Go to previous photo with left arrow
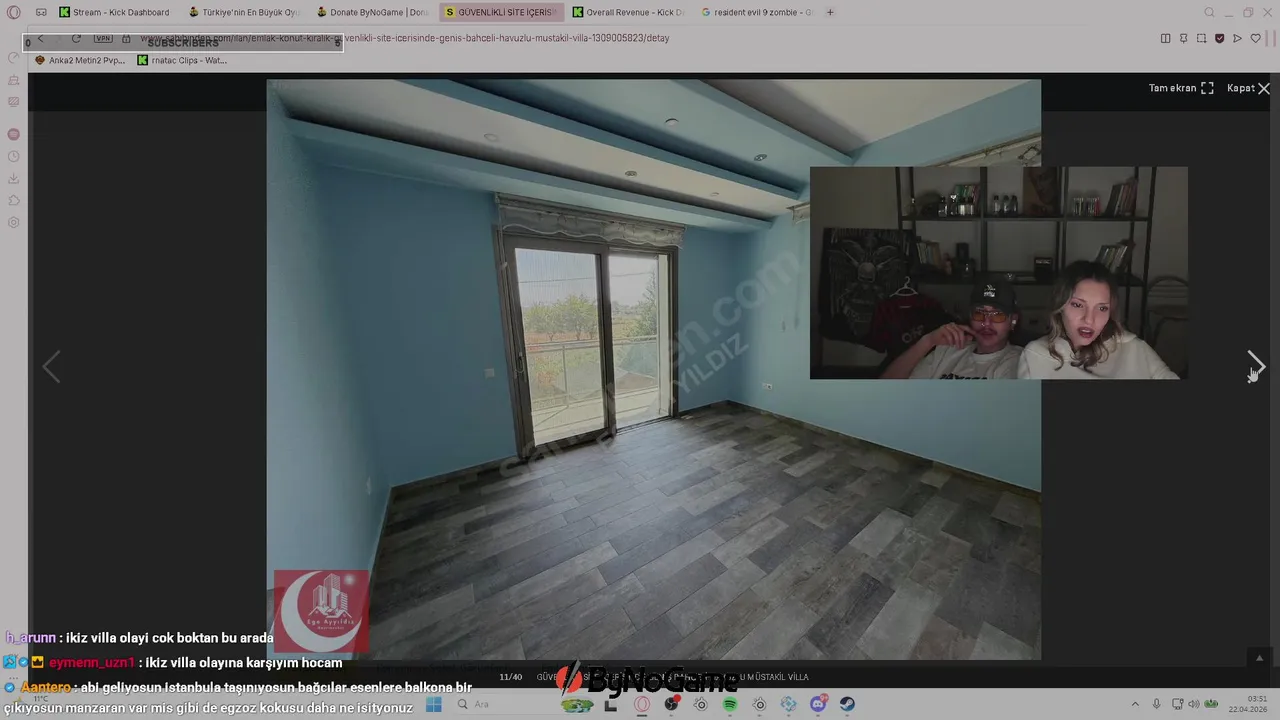1280x720 pixels. point(51,366)
